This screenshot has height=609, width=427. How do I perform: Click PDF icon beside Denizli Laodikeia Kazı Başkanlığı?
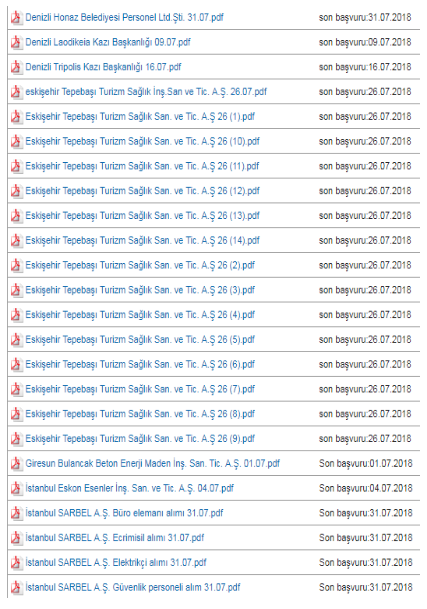[16, 42]
